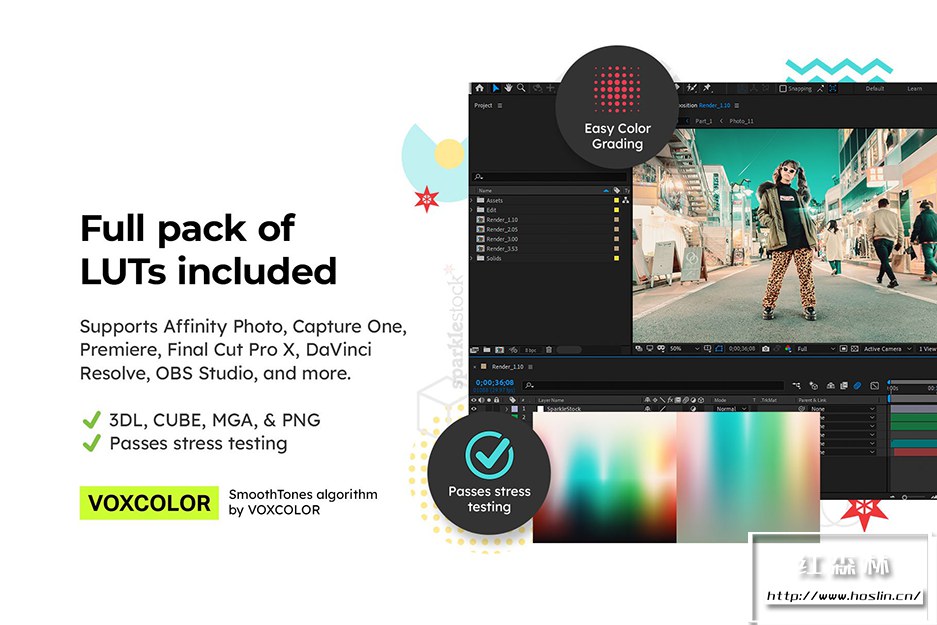Click the Photo_11 breadcrumb
This screenshot has width=937, height=625.
[x=741, y=121]
